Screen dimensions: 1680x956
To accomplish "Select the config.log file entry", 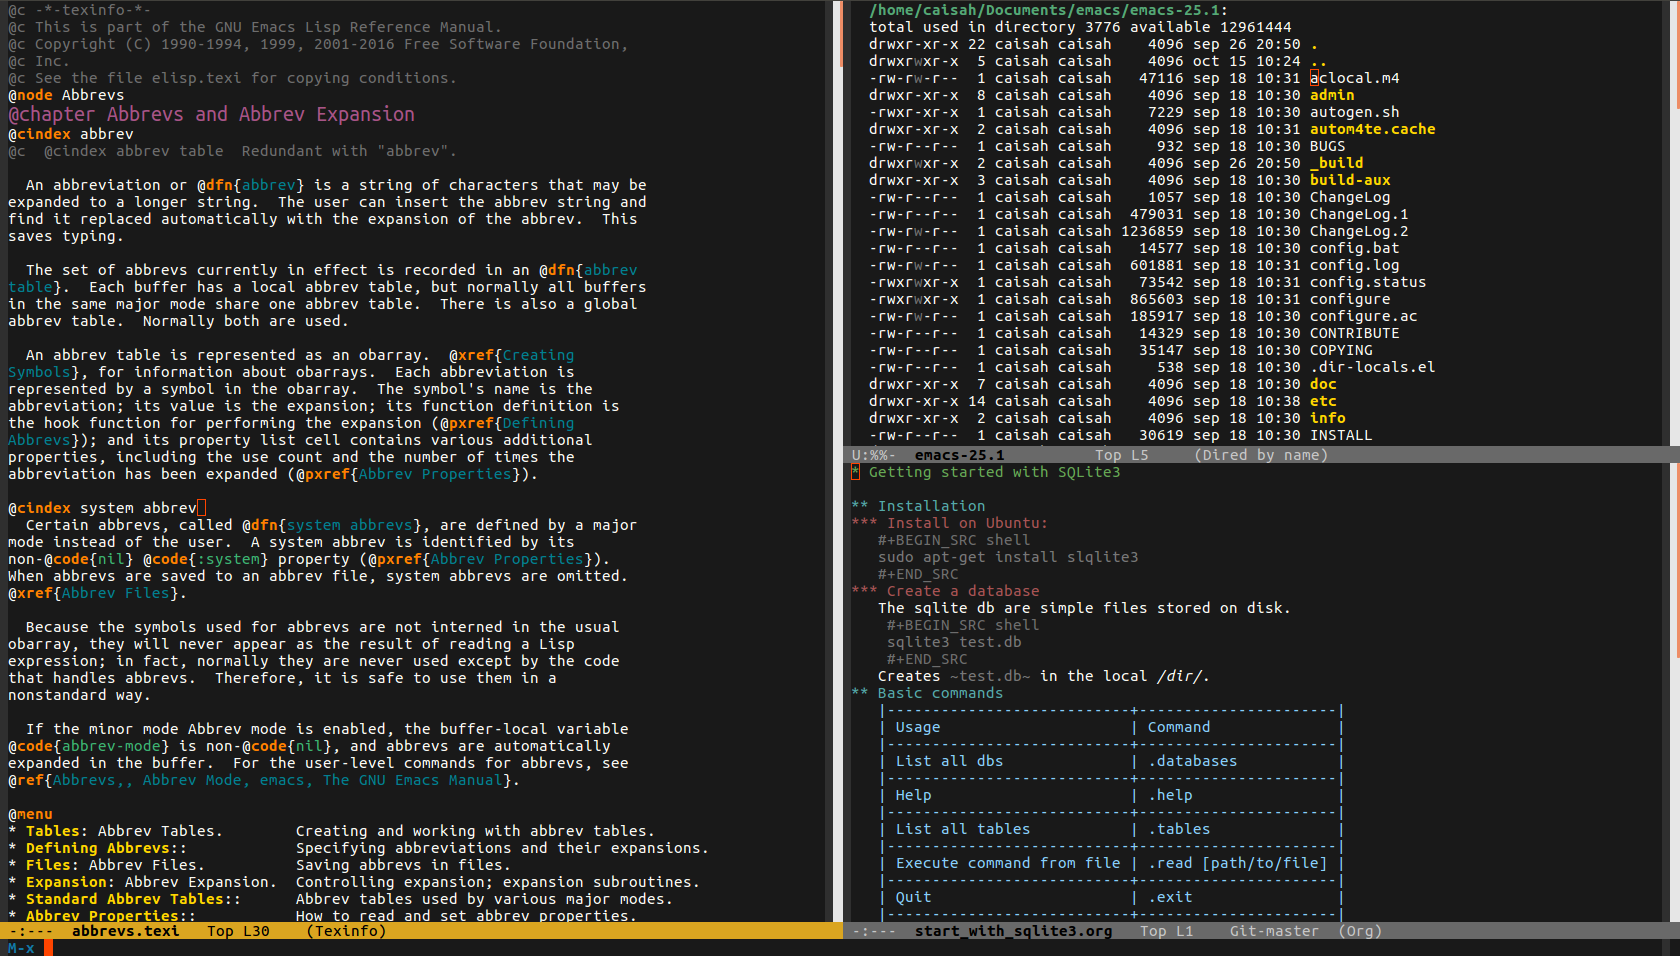I will pos(1354,265).
